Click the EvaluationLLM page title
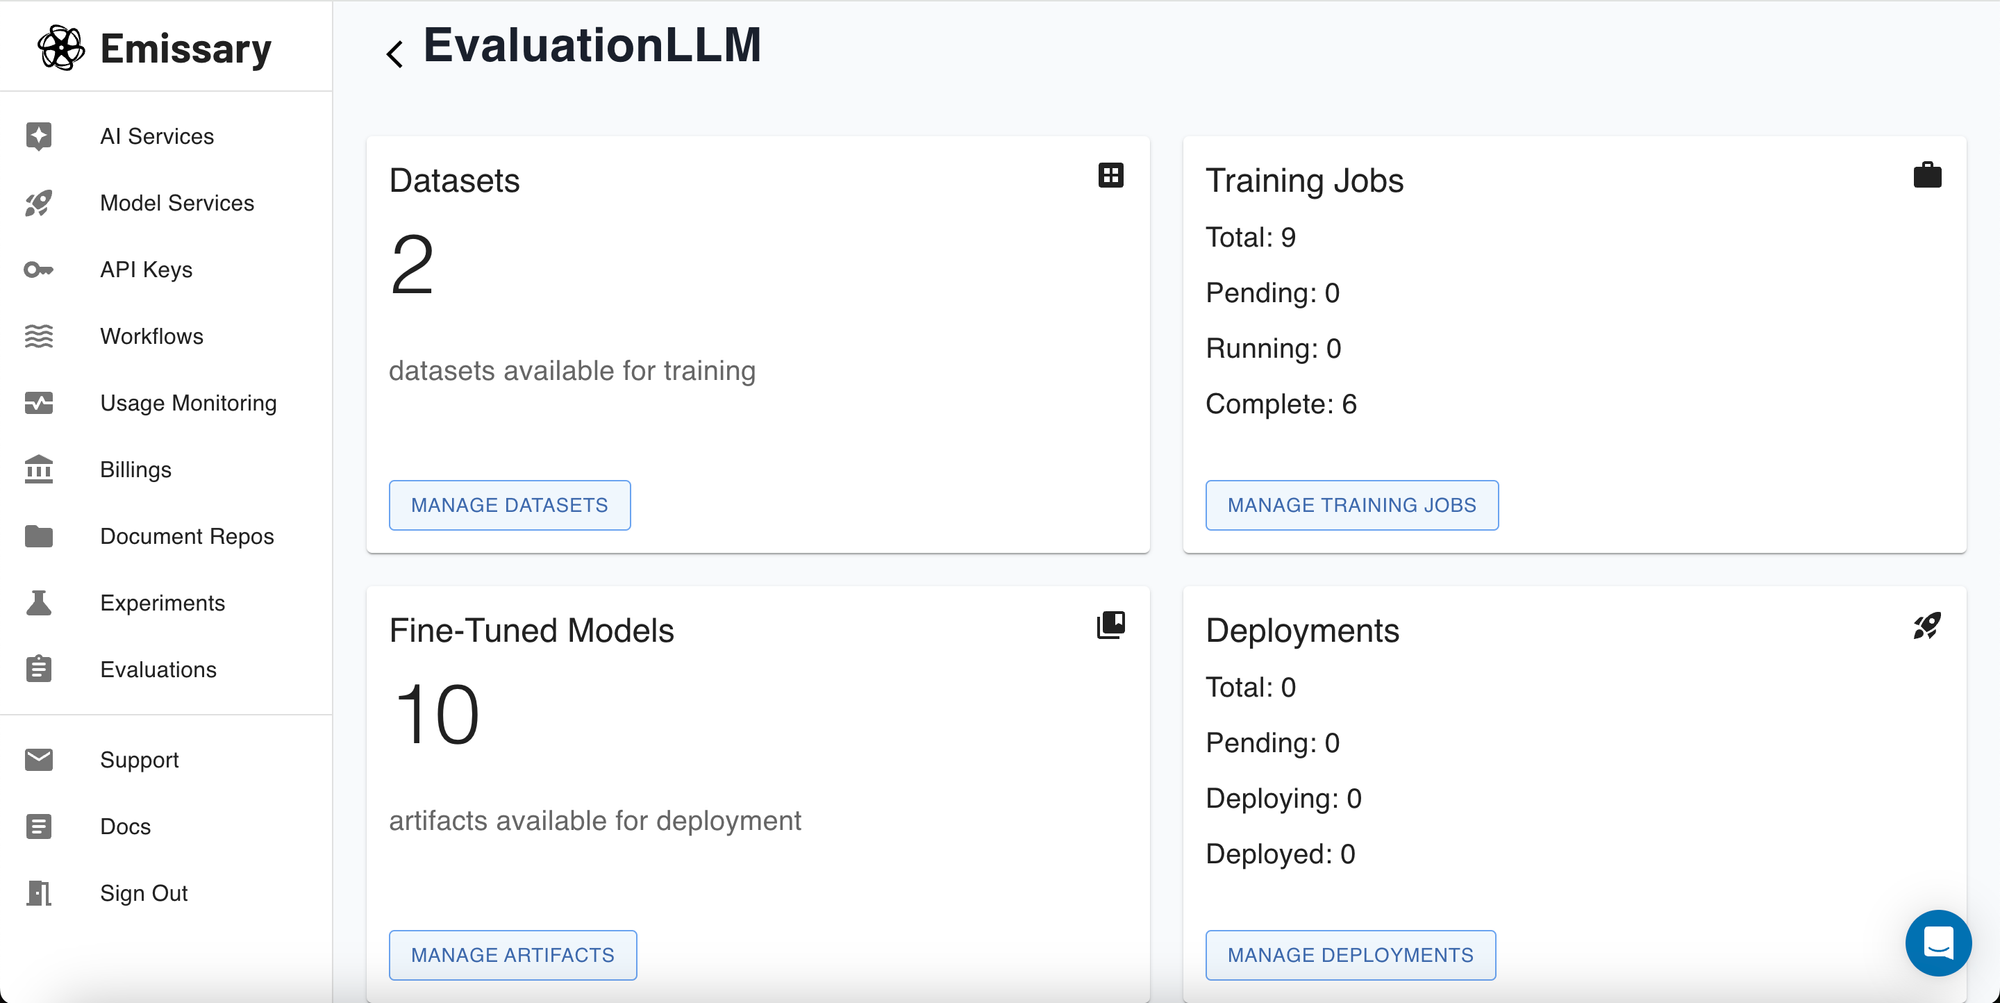The width and height of the screenshot is (2000, 1003). [x=592, y=46]
